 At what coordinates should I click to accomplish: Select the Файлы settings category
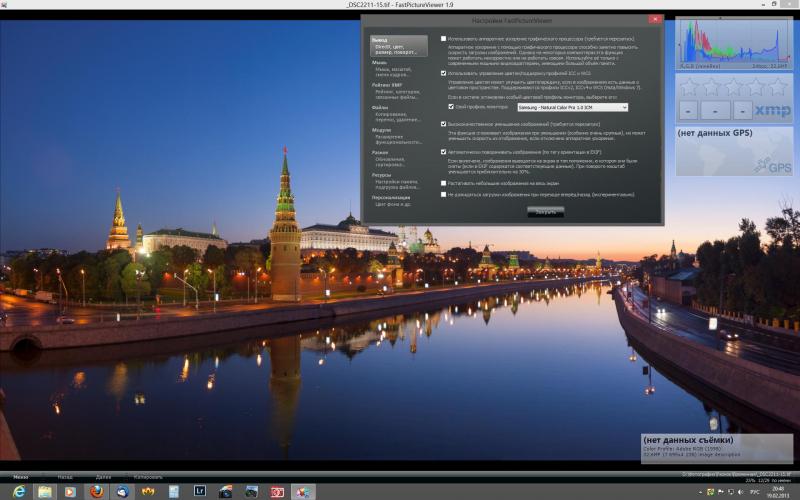[398, 114]
